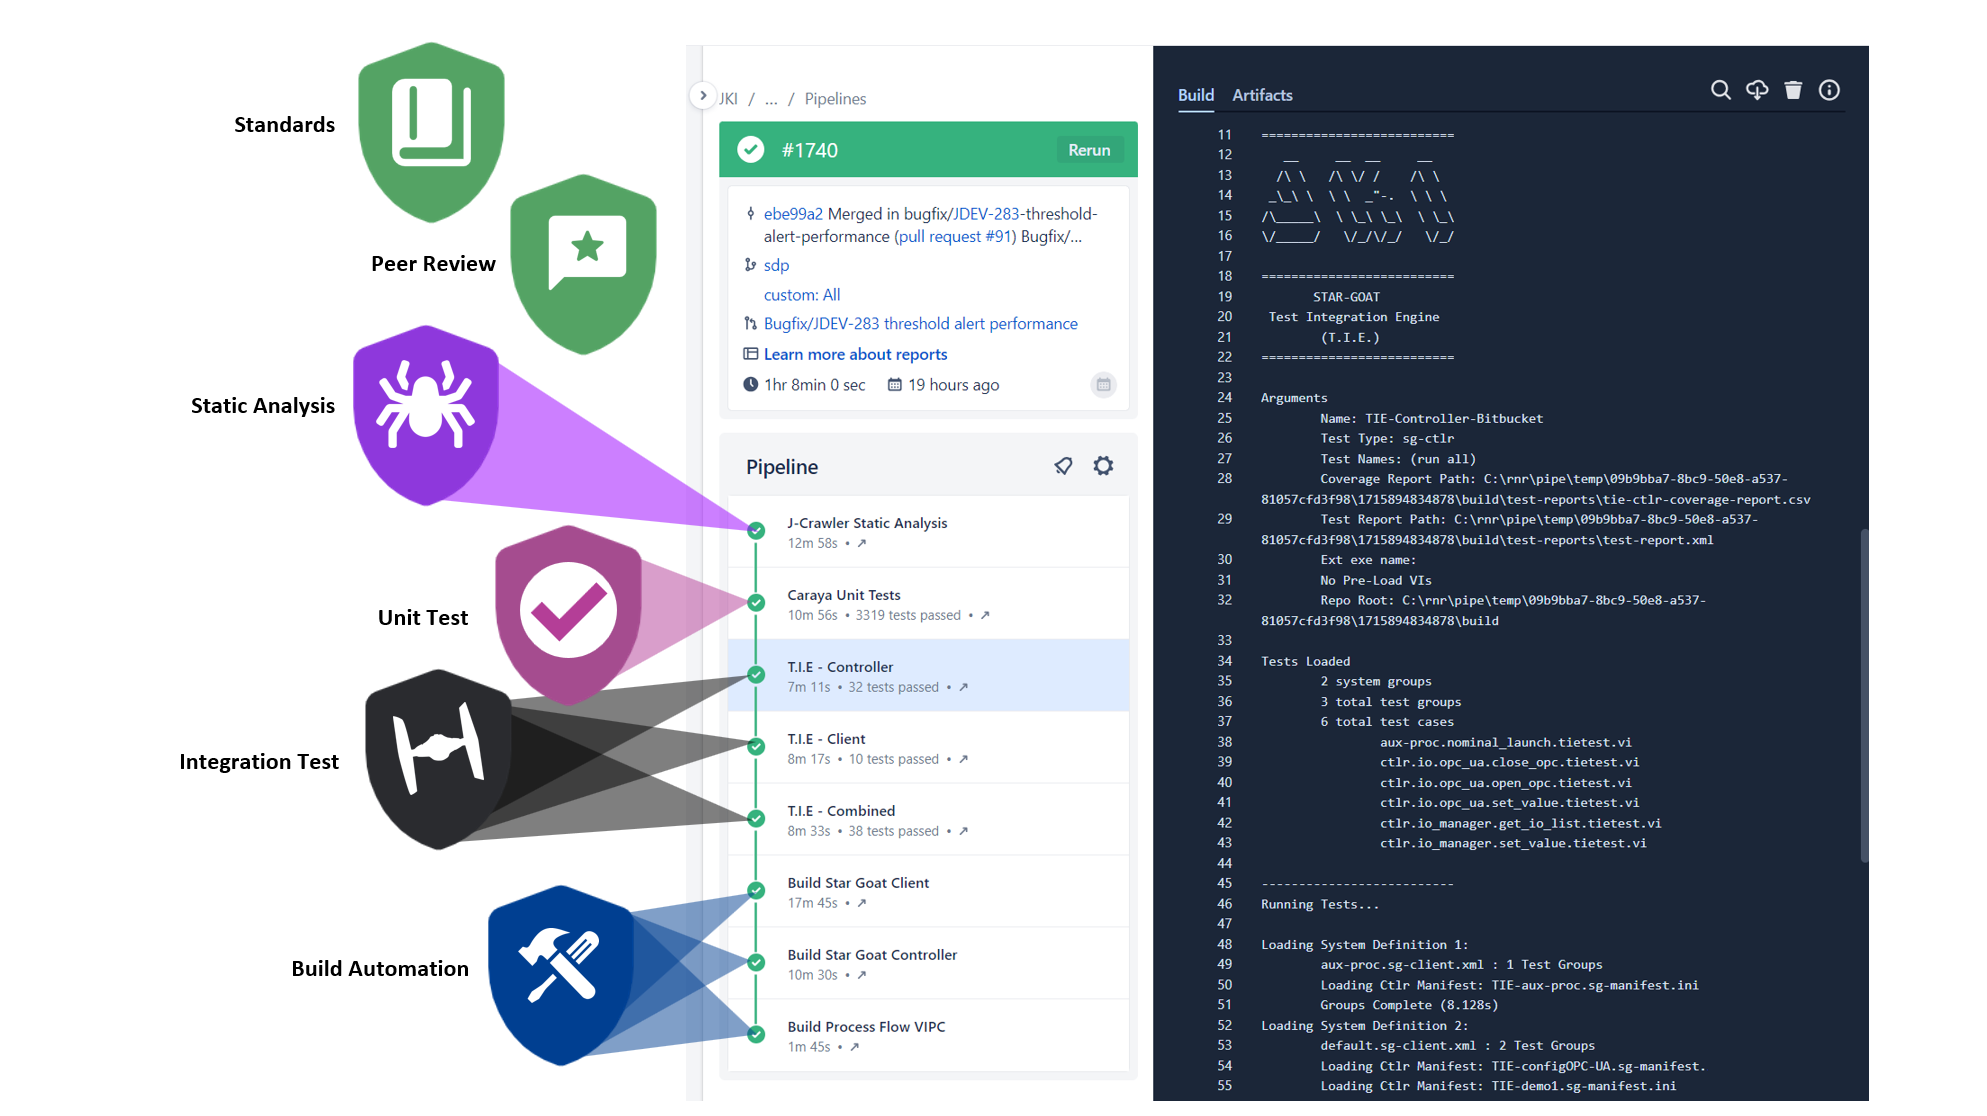Open Learn more about reports
The image size is (1987, 1116).
pos(855,354)
